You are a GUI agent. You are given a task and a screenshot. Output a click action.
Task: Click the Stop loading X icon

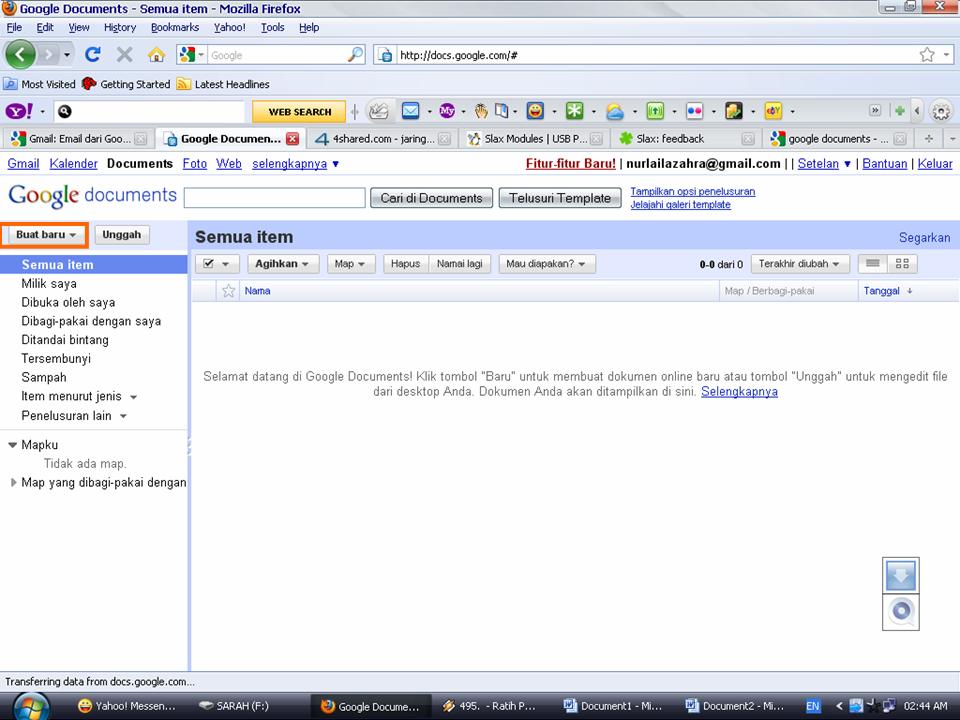tap(125, 55)
